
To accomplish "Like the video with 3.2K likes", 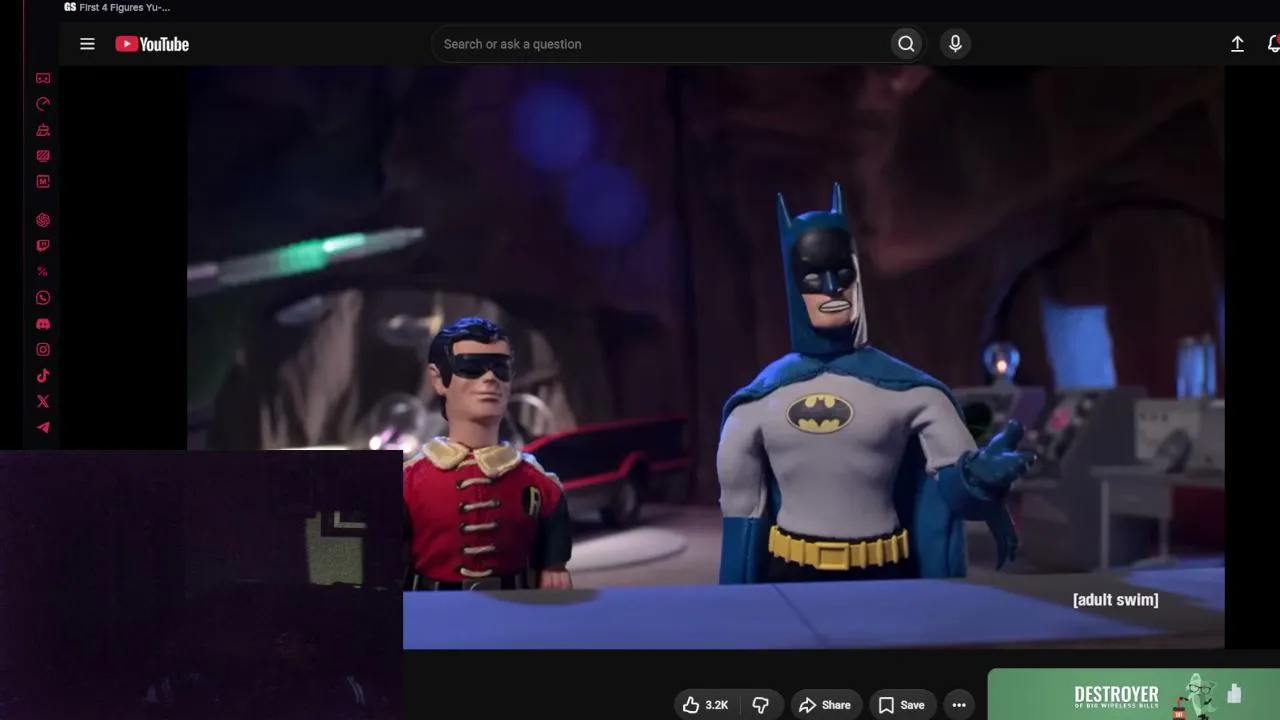I will pos(706,705).
